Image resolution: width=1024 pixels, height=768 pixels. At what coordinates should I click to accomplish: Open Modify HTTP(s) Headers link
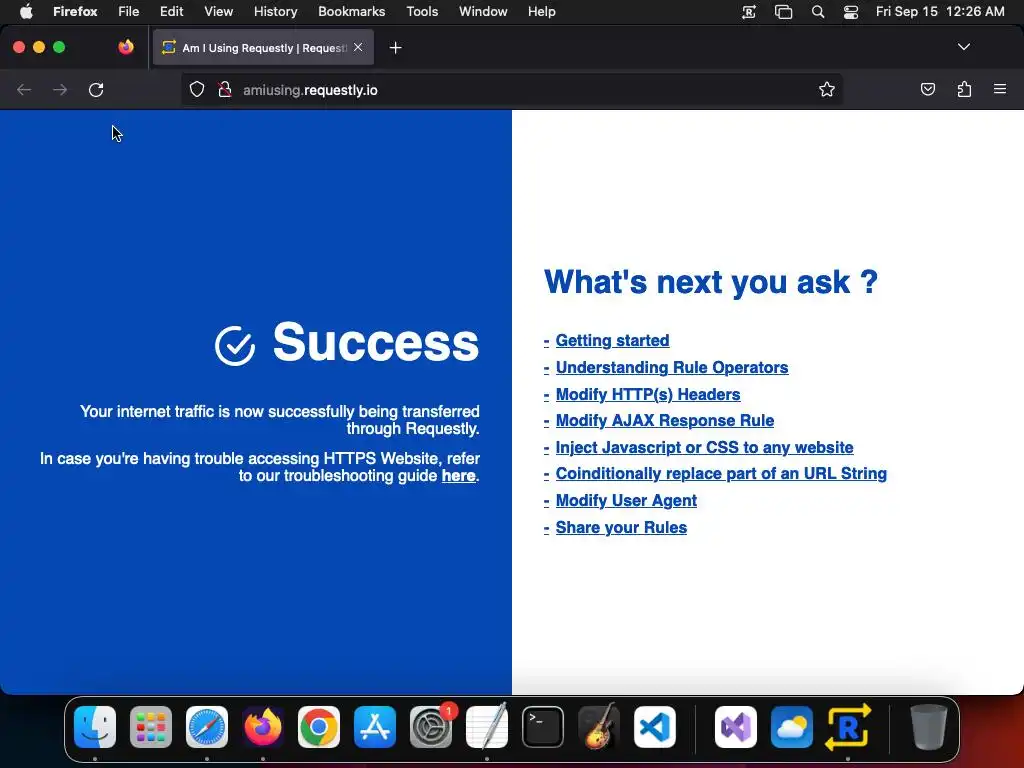(647, 394)
